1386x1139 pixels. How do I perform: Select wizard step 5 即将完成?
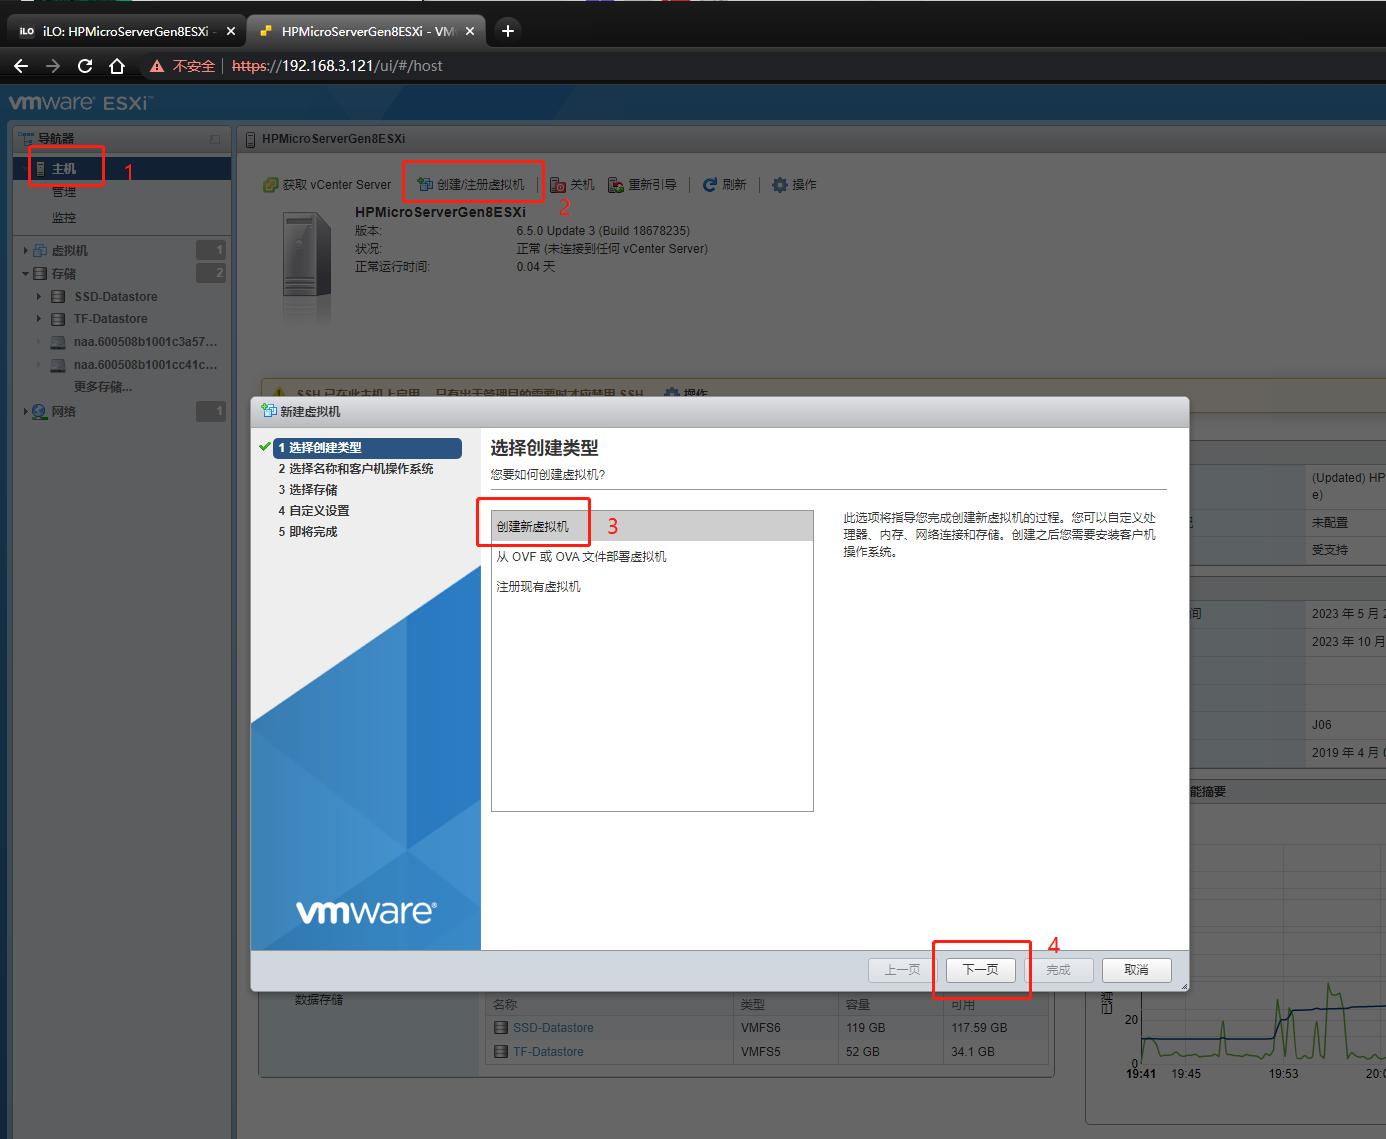click(x=308, y=532)
